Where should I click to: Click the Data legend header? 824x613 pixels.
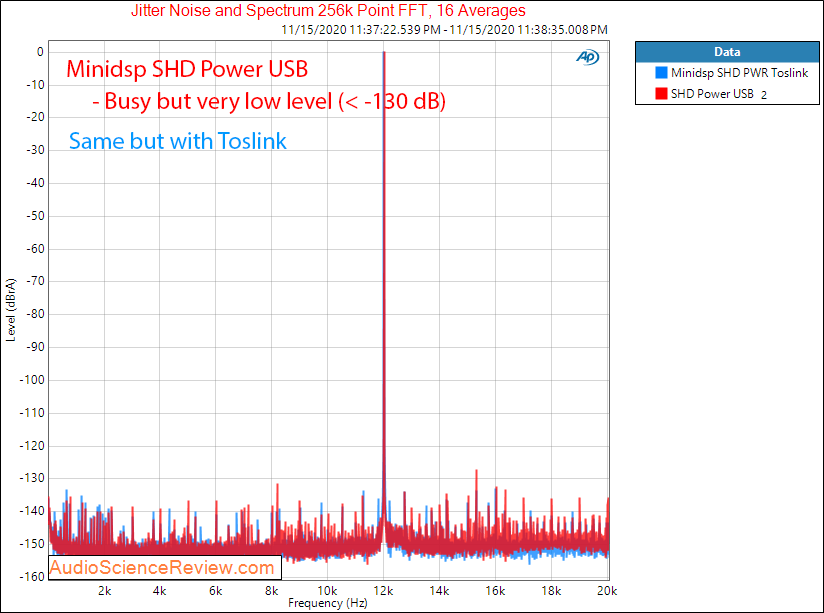(727, 52)
